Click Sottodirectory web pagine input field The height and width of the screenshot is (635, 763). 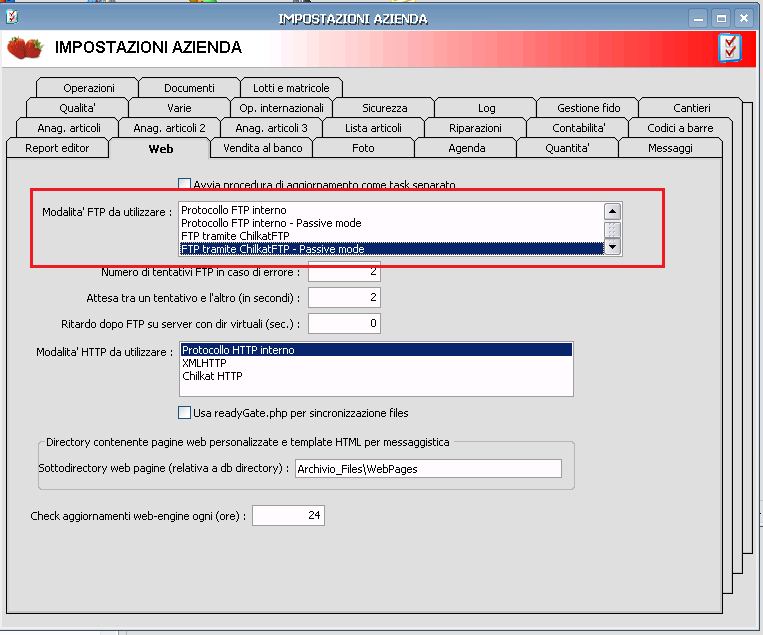coord(428,469)
